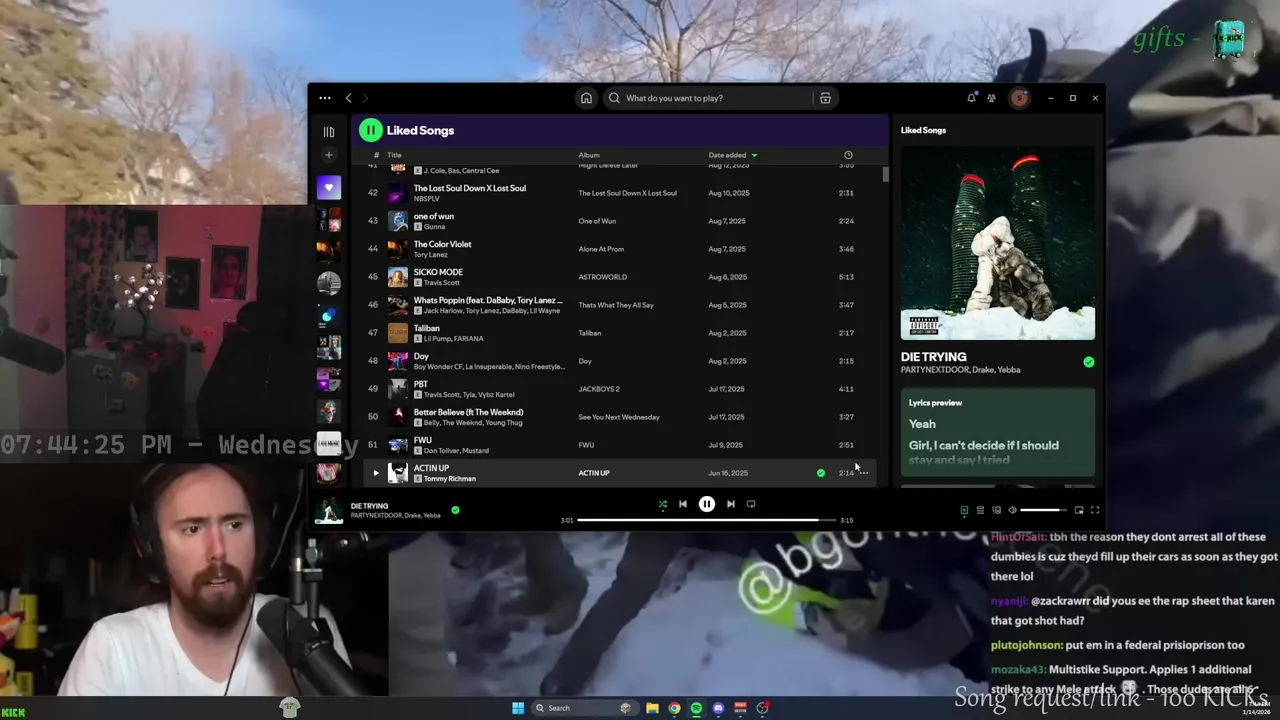Image resolution: width=1280 pixels, height=720 pixels.
Task: Select the song SICKO MODE
Action: point(438,272)
